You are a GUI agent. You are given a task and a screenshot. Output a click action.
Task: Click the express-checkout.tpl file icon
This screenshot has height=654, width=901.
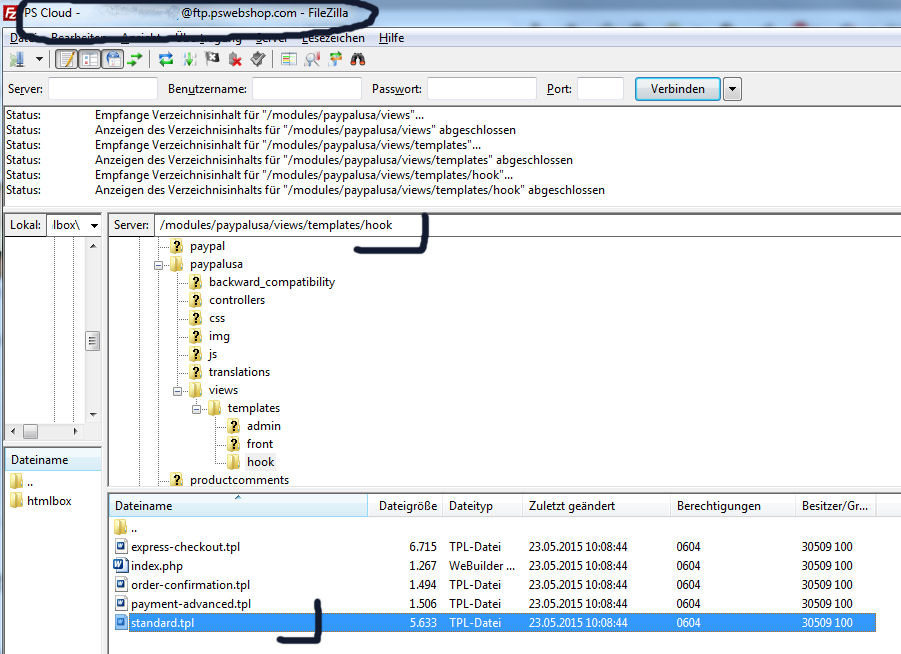click(121, 546)
